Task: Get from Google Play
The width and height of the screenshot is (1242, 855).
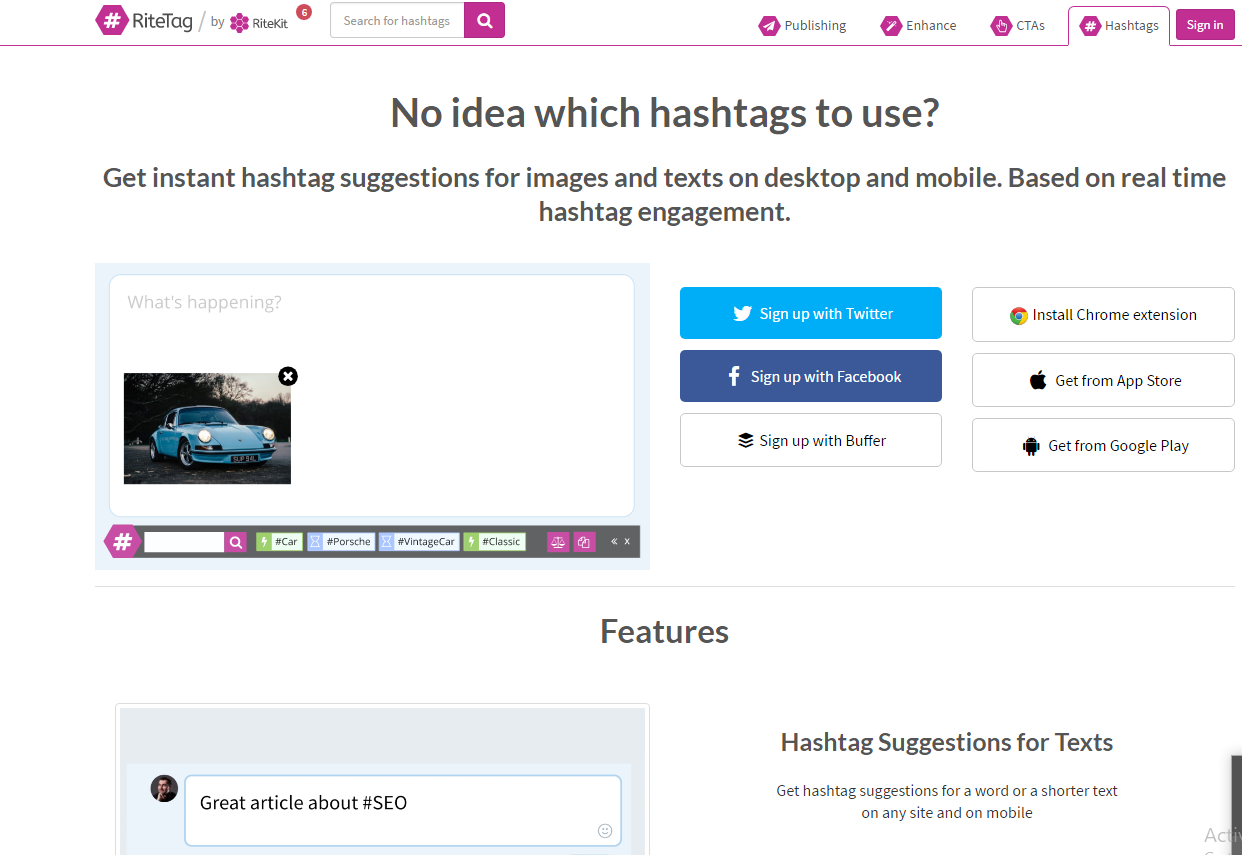Action: pyautogui.click(x=1103, y=445)
